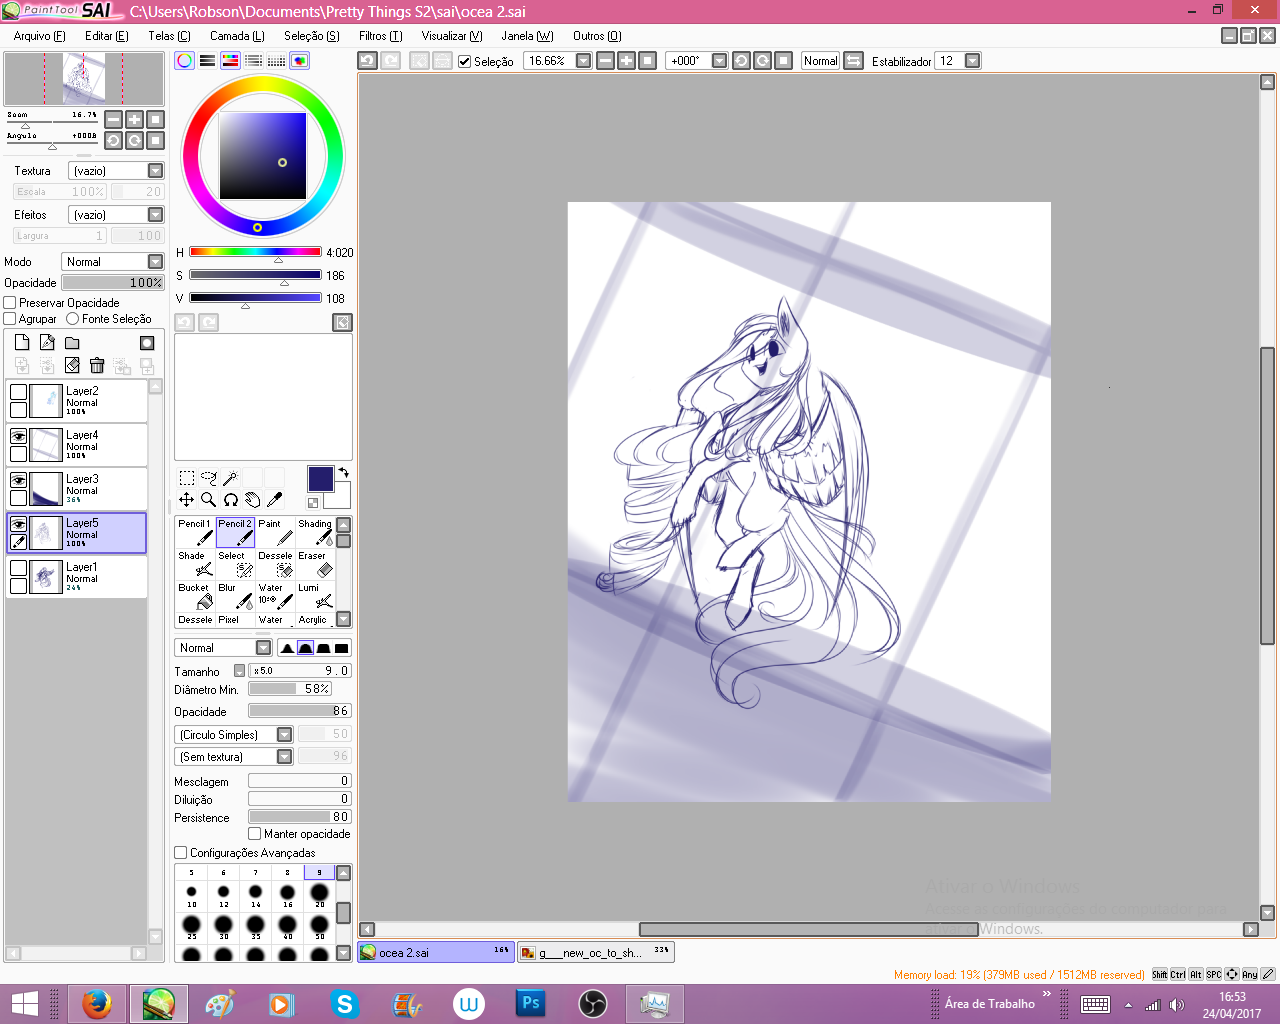The height and width of the screenshot is (1024, 1280).
Task: Create a new folder layer set
Action: (72, 343)
